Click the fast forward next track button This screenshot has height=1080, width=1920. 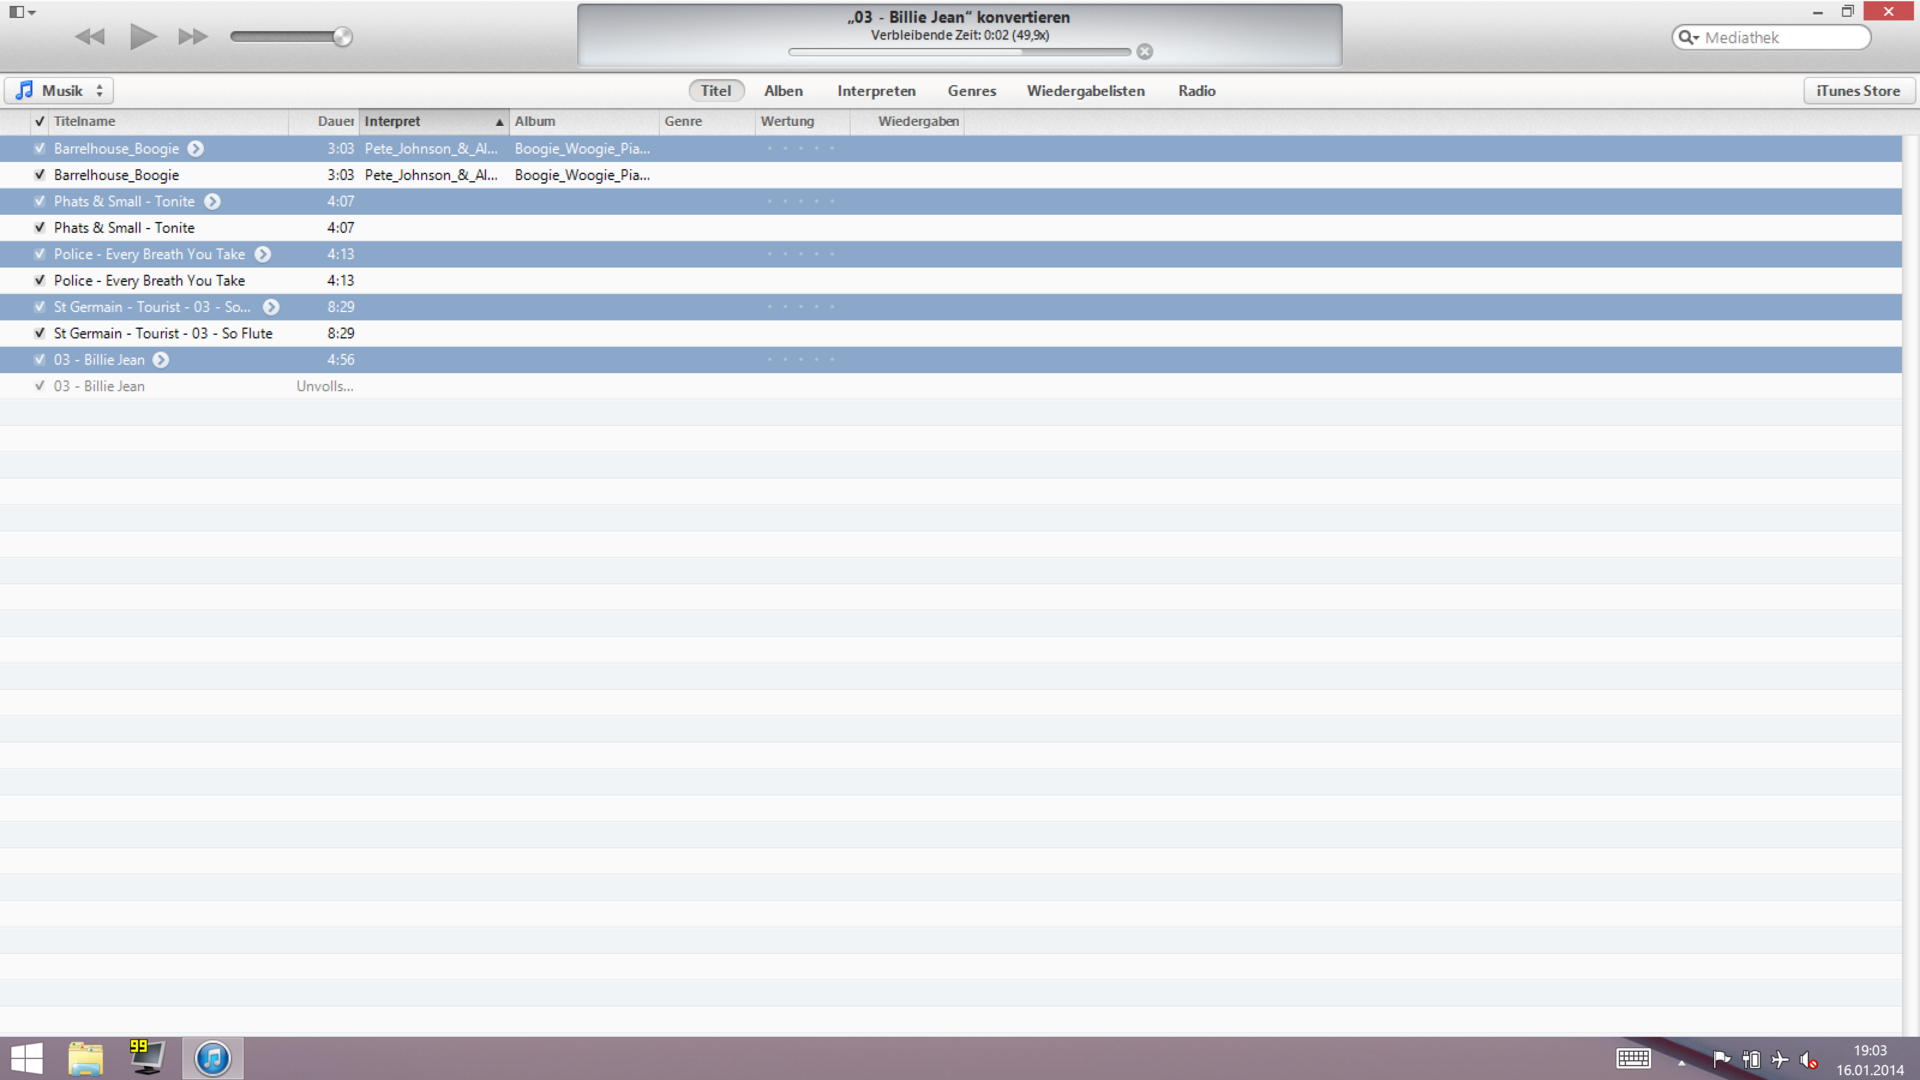coord(193,37)
